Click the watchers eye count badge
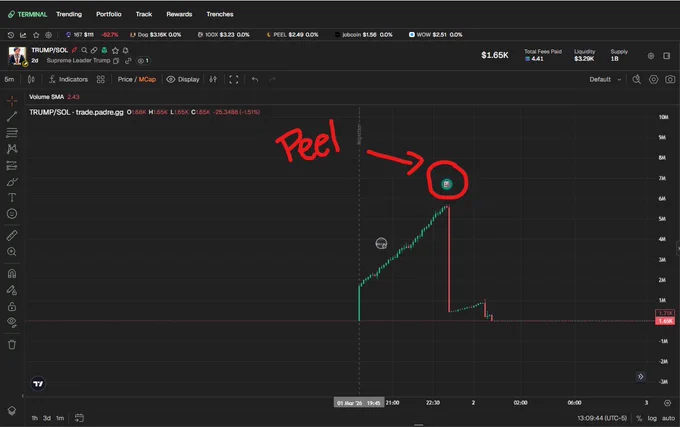Viewport: 680px width, 427px height. [143, 61]
